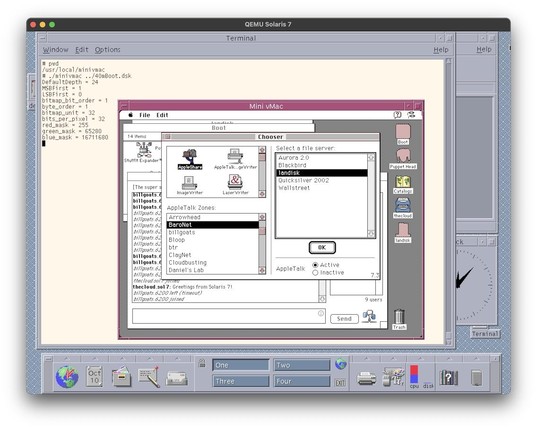
Task: Open the Help Manager bookshelf icon in CDE panel
Action: [449, 378]
